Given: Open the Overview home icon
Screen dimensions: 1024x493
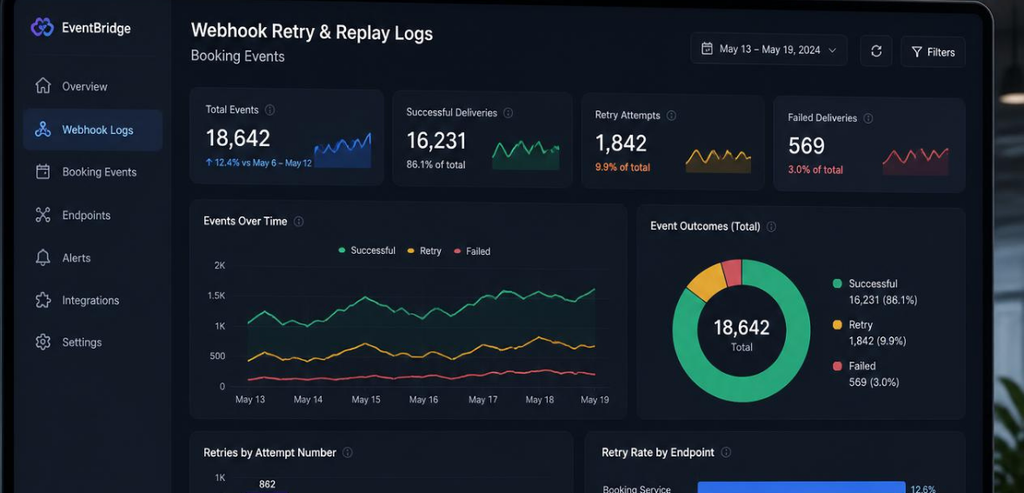Looking at the screenshot, I should 43,86.
